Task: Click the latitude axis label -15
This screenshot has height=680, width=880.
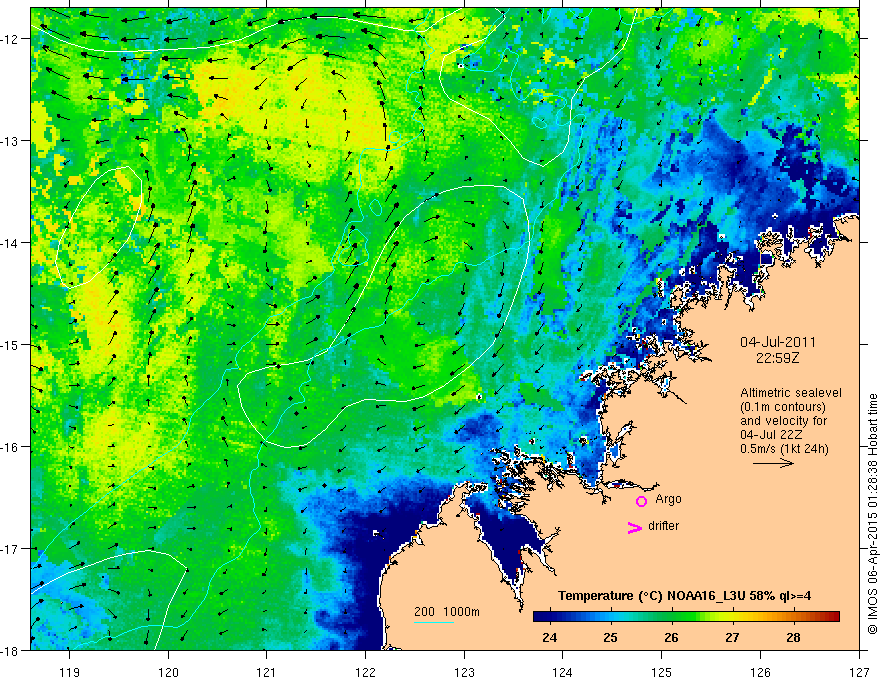Action: [x=10, y=344]
